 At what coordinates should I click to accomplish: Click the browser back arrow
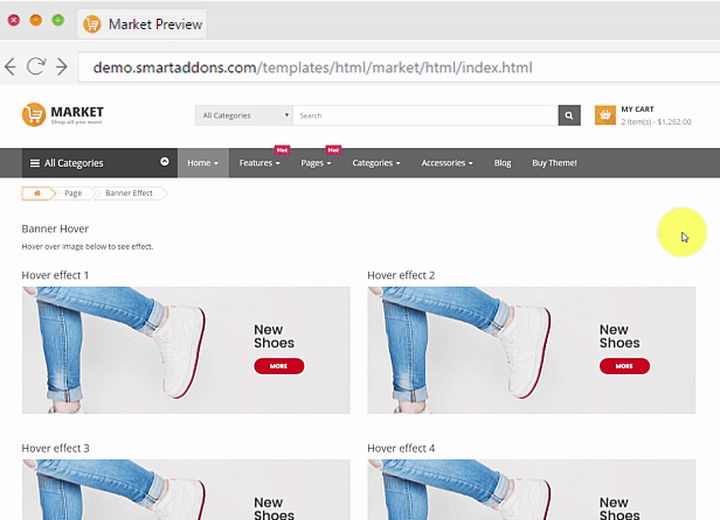11,67
